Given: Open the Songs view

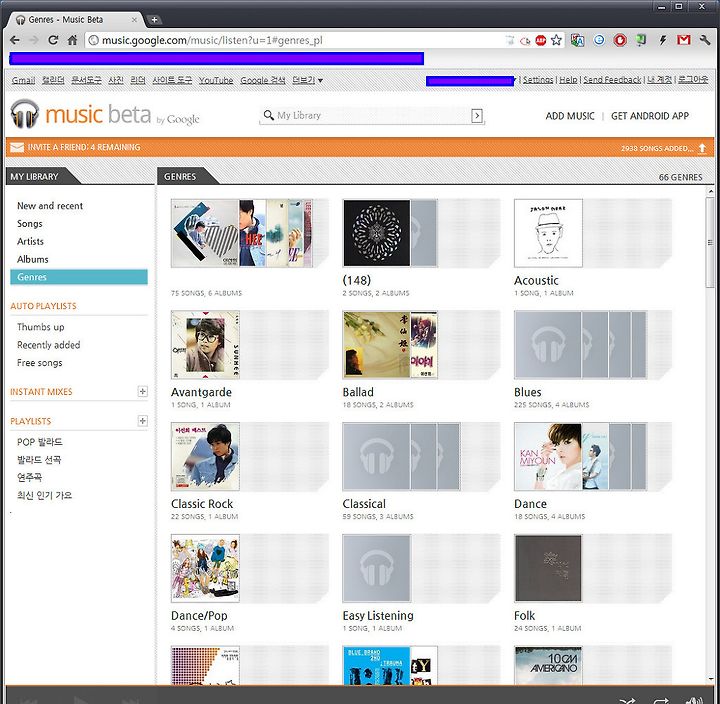Looking at the screenshot, I should point(29,224).
